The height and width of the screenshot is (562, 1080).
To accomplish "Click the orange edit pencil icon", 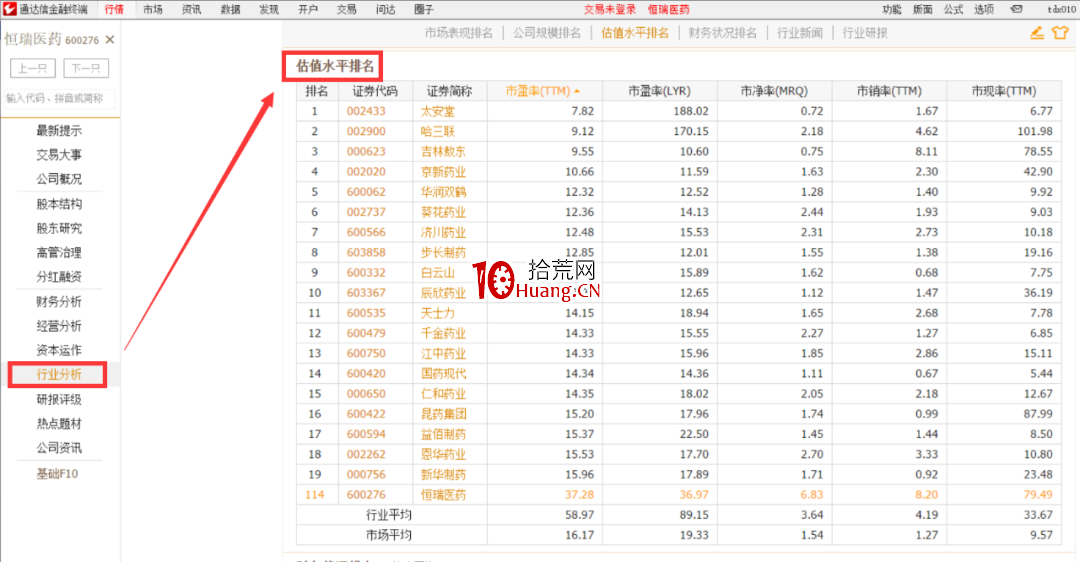I will [1037, 32].
